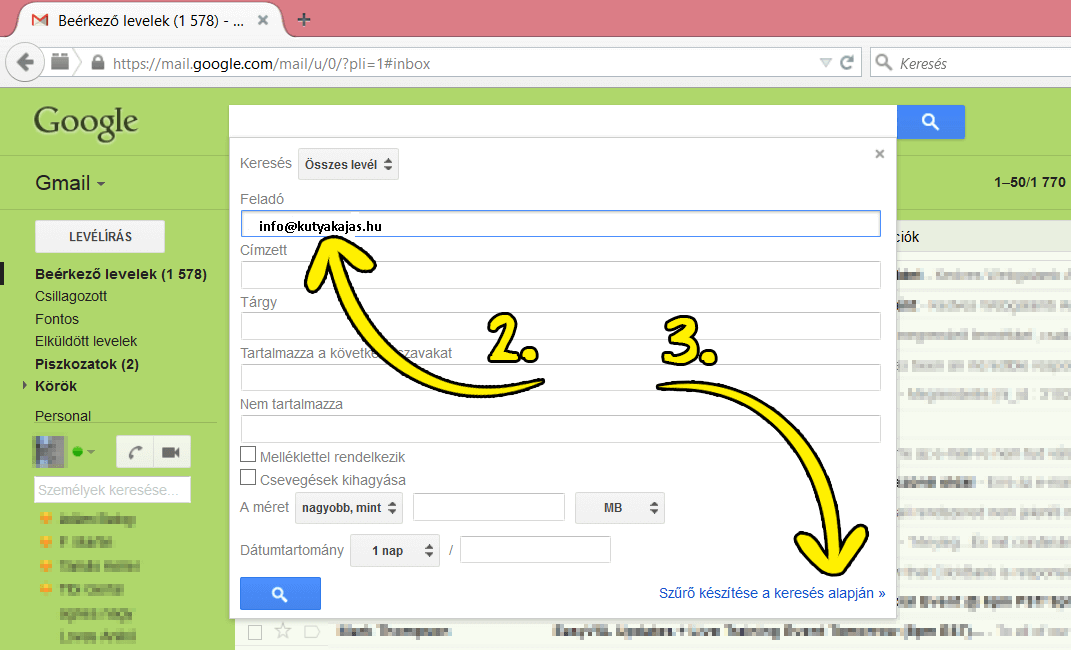Select the checkbox of the bottom email row

click(x=255, y=631)
